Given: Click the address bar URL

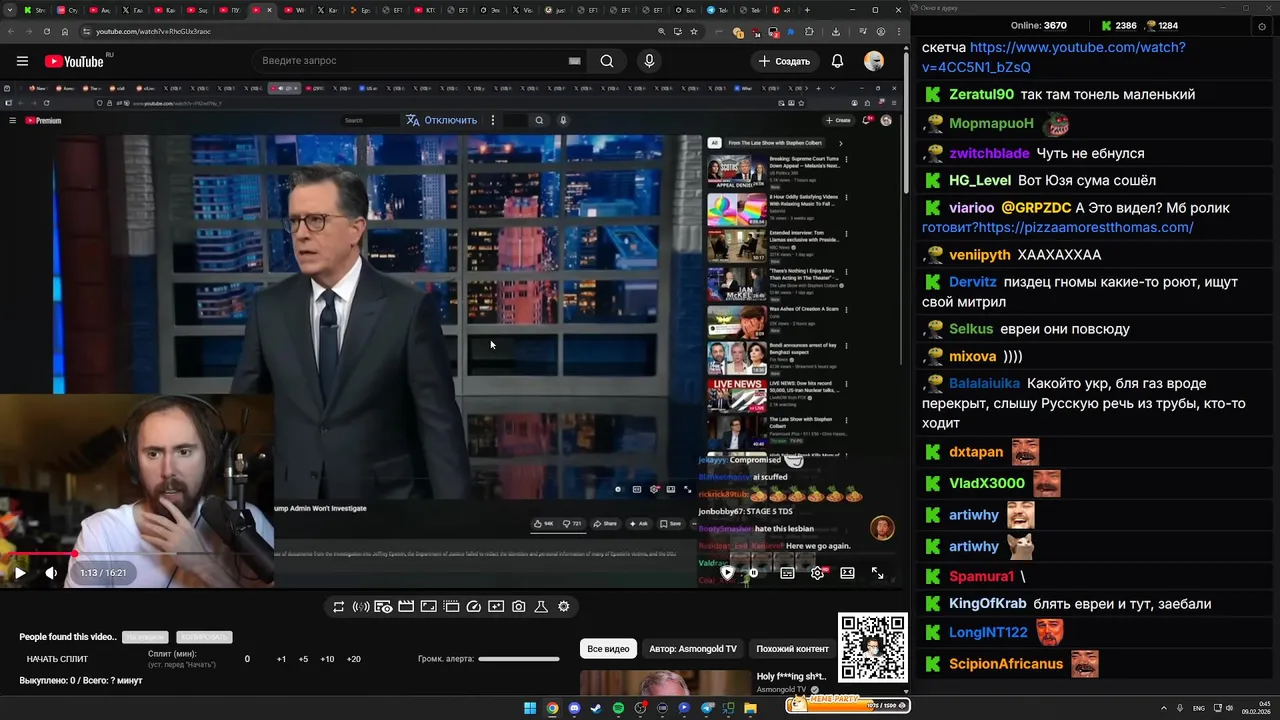Looking at the screenshot, I should pyautogui.click(x=153, y=31).
